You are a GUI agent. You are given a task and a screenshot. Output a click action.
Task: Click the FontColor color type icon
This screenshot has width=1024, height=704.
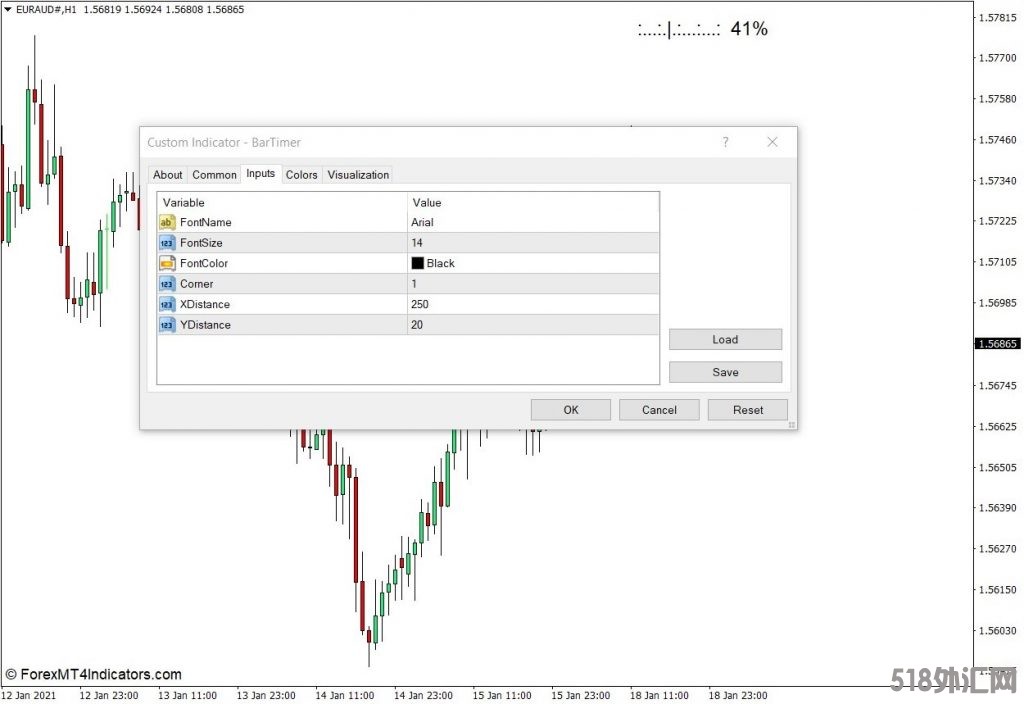(167, 263)
